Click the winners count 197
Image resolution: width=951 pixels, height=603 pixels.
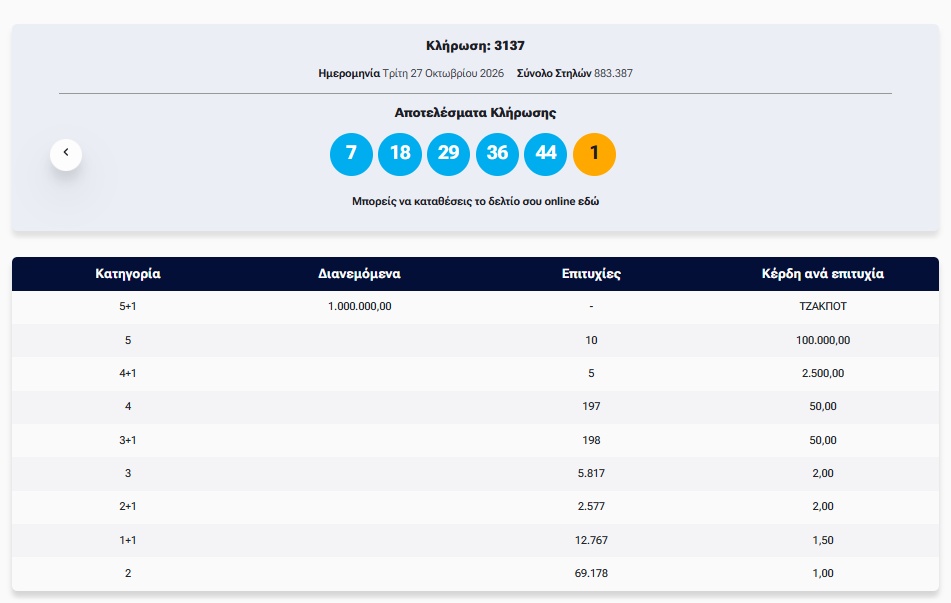point(591,406)
